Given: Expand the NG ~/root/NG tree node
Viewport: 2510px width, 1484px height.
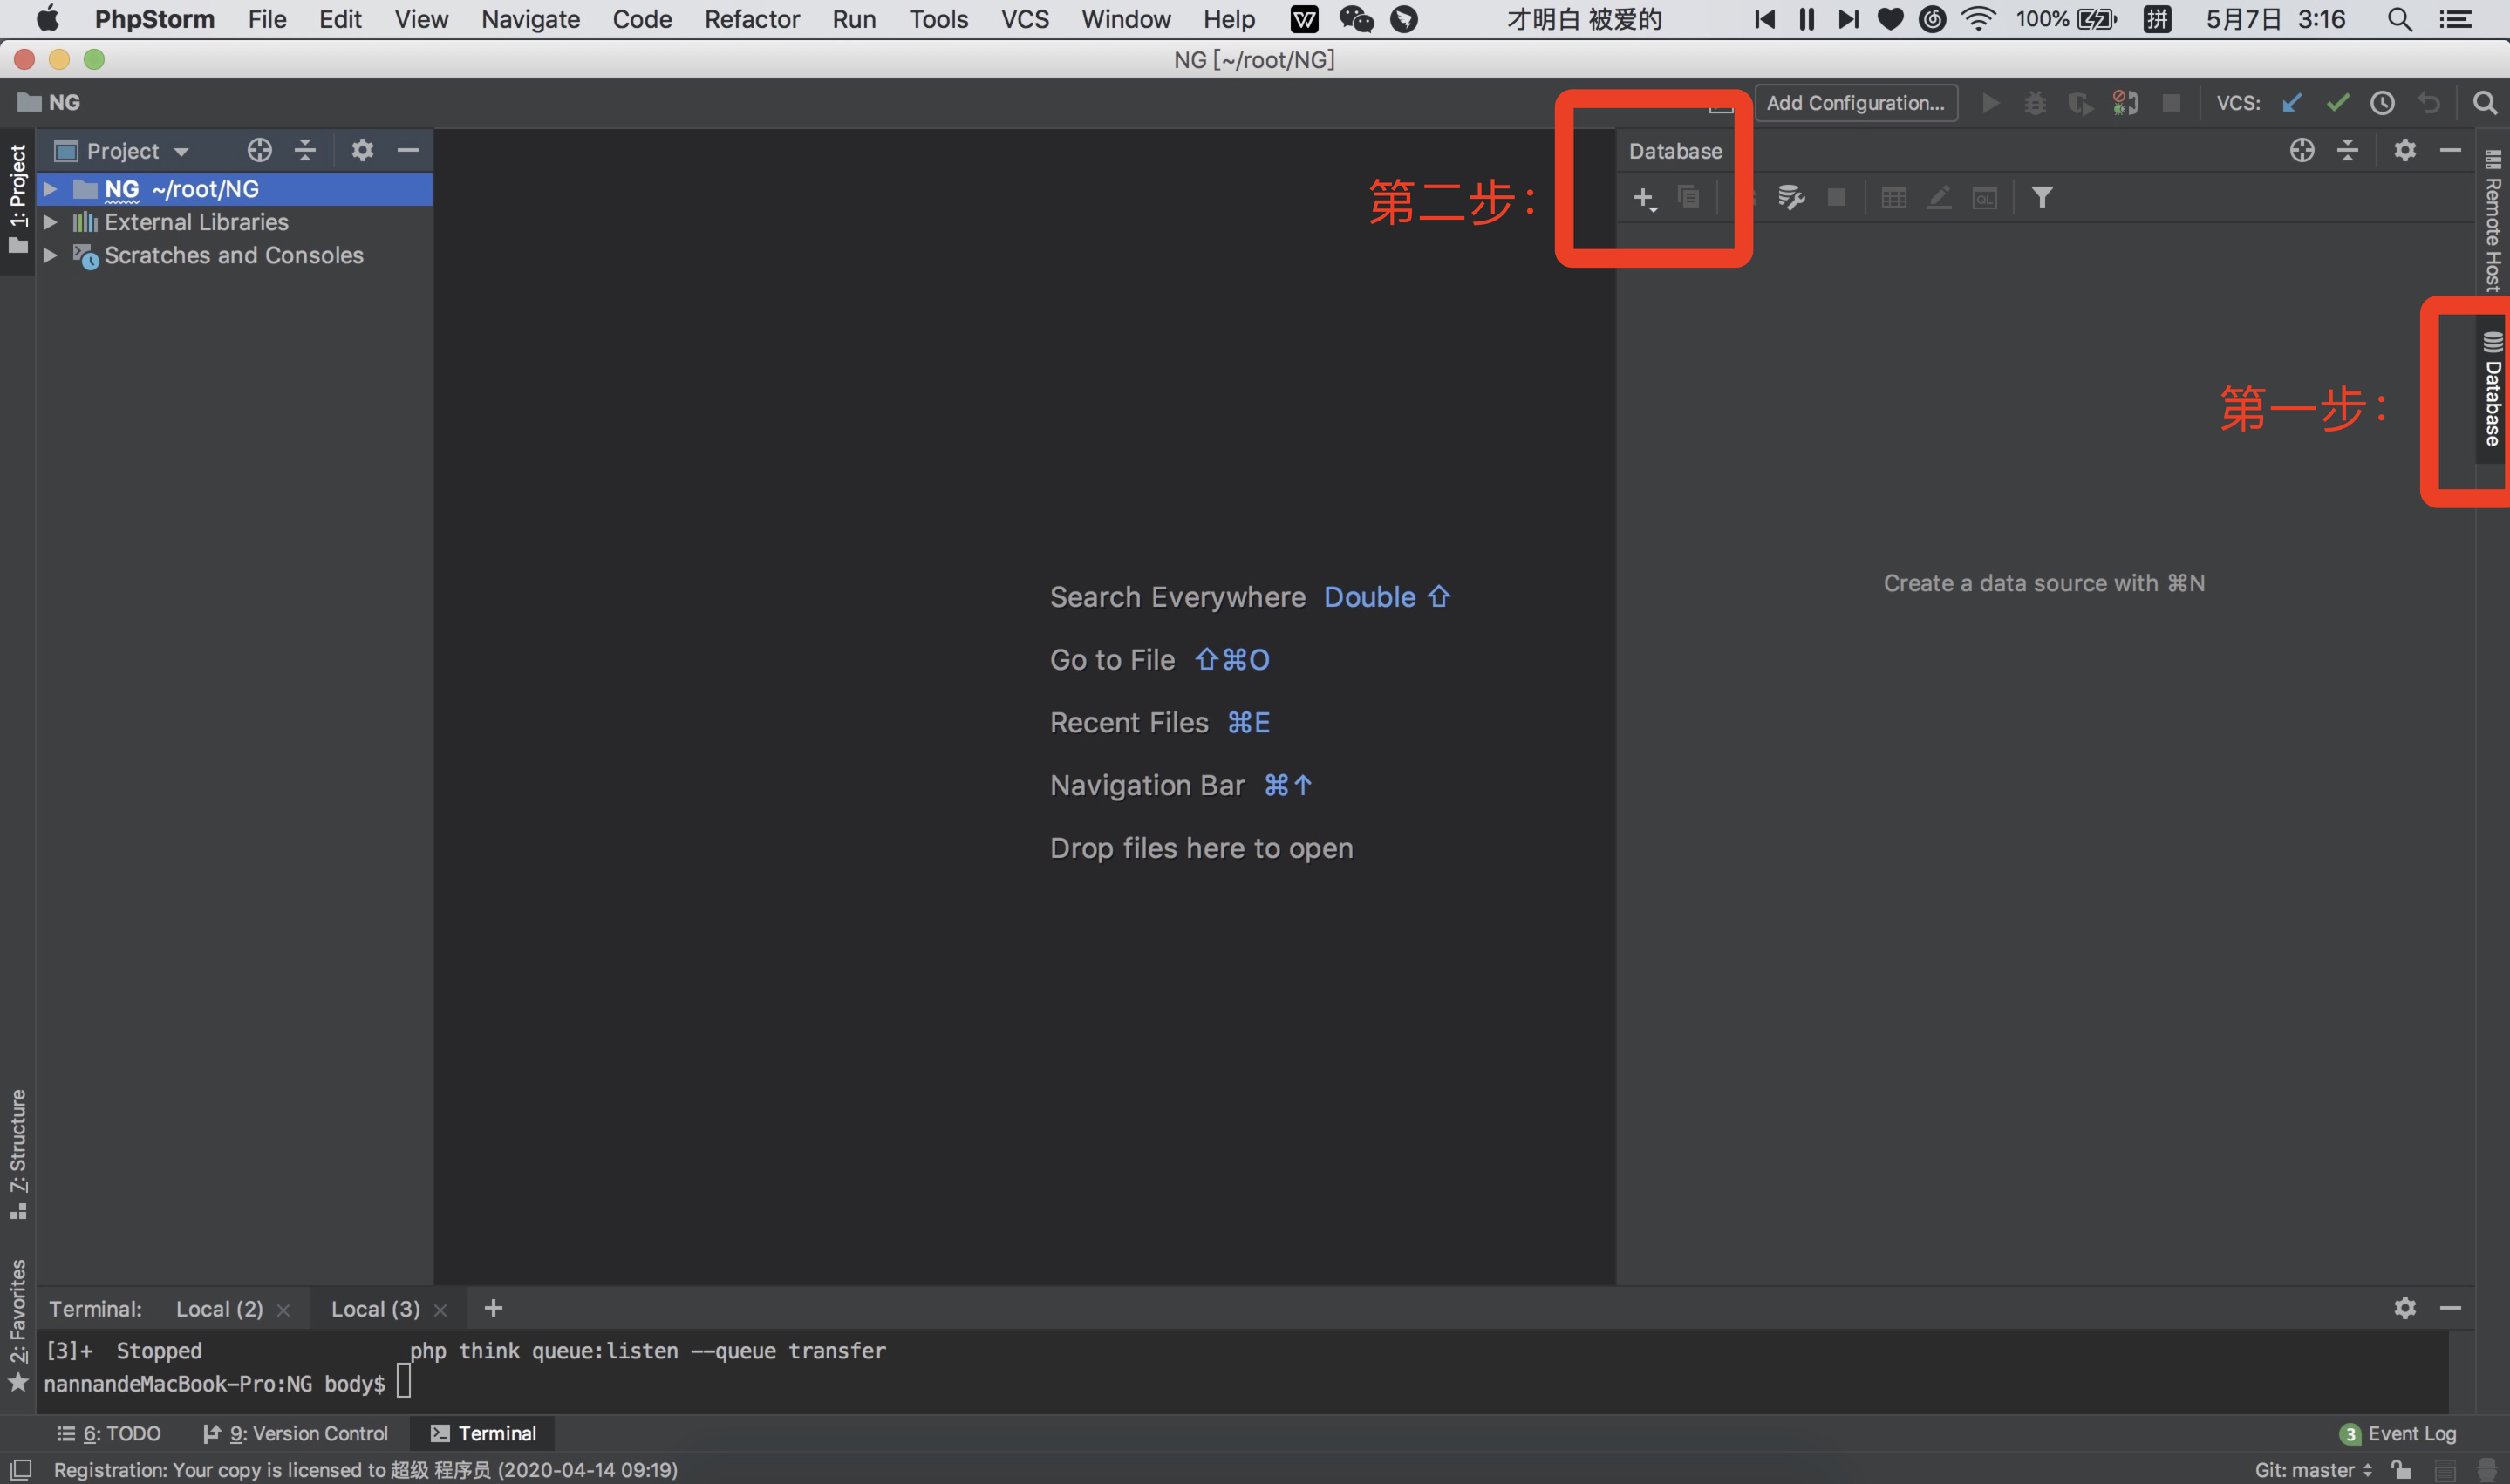Looking at the screenshot, I should point(50,189).
